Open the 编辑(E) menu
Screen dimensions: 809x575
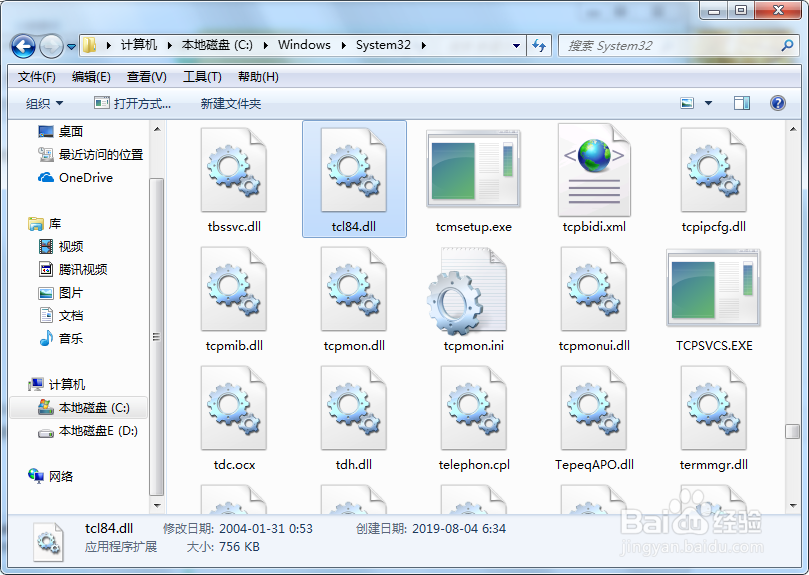(x=91, y=77)
